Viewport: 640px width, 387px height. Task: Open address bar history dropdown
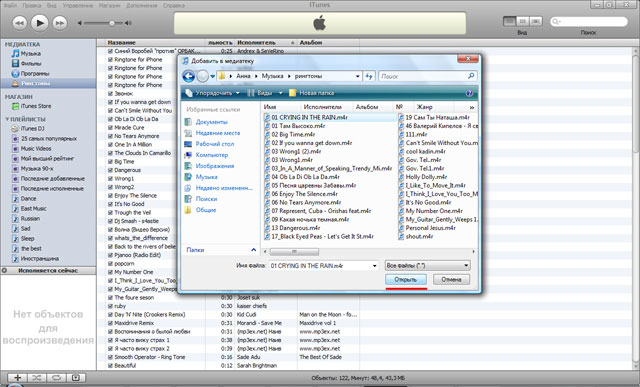pos(358,76)
